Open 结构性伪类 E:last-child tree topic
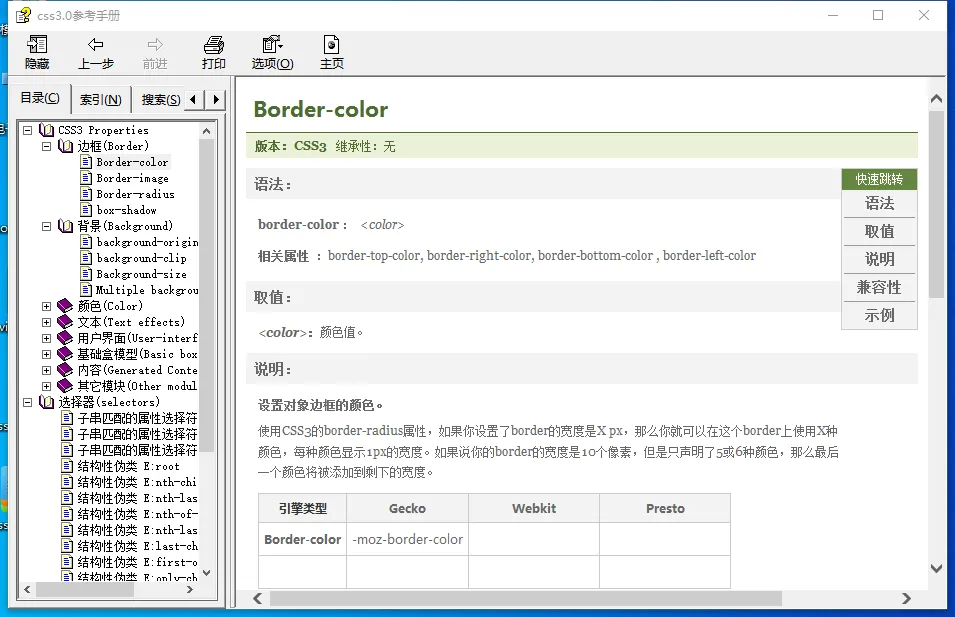The width and height of the screenshot is (955, 617). coord(138,546)
